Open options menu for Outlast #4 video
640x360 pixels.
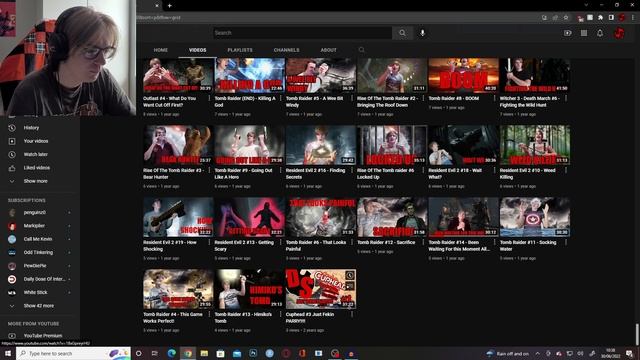point(209,98)
